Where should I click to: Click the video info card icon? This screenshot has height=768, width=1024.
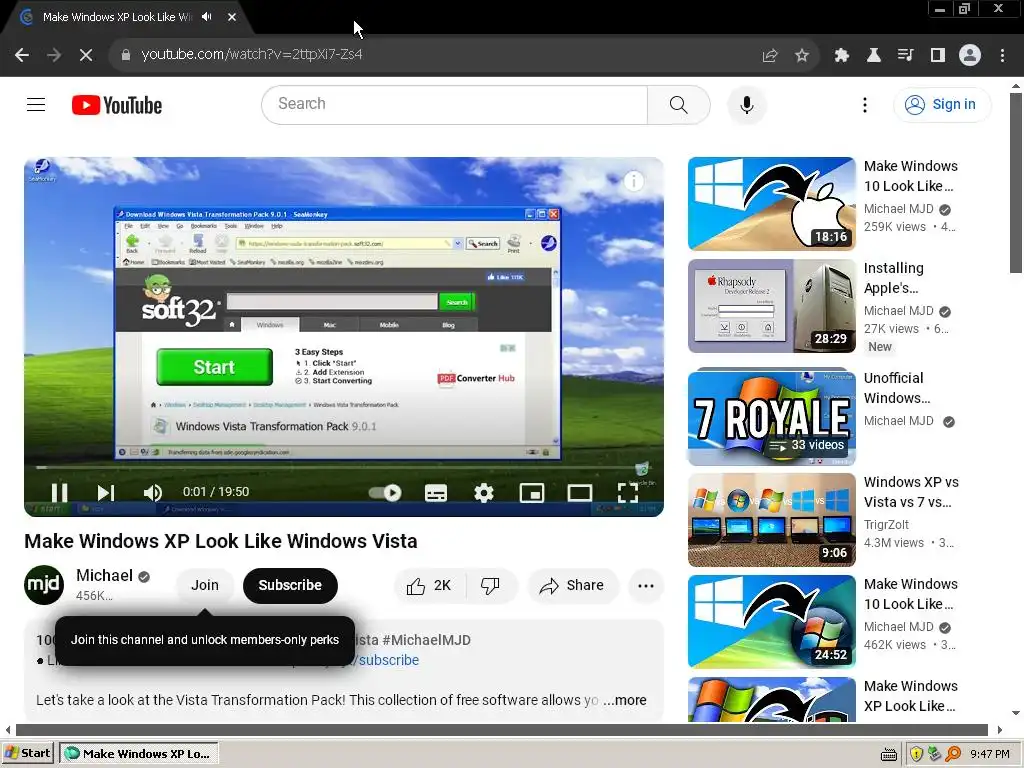[633, 181]
